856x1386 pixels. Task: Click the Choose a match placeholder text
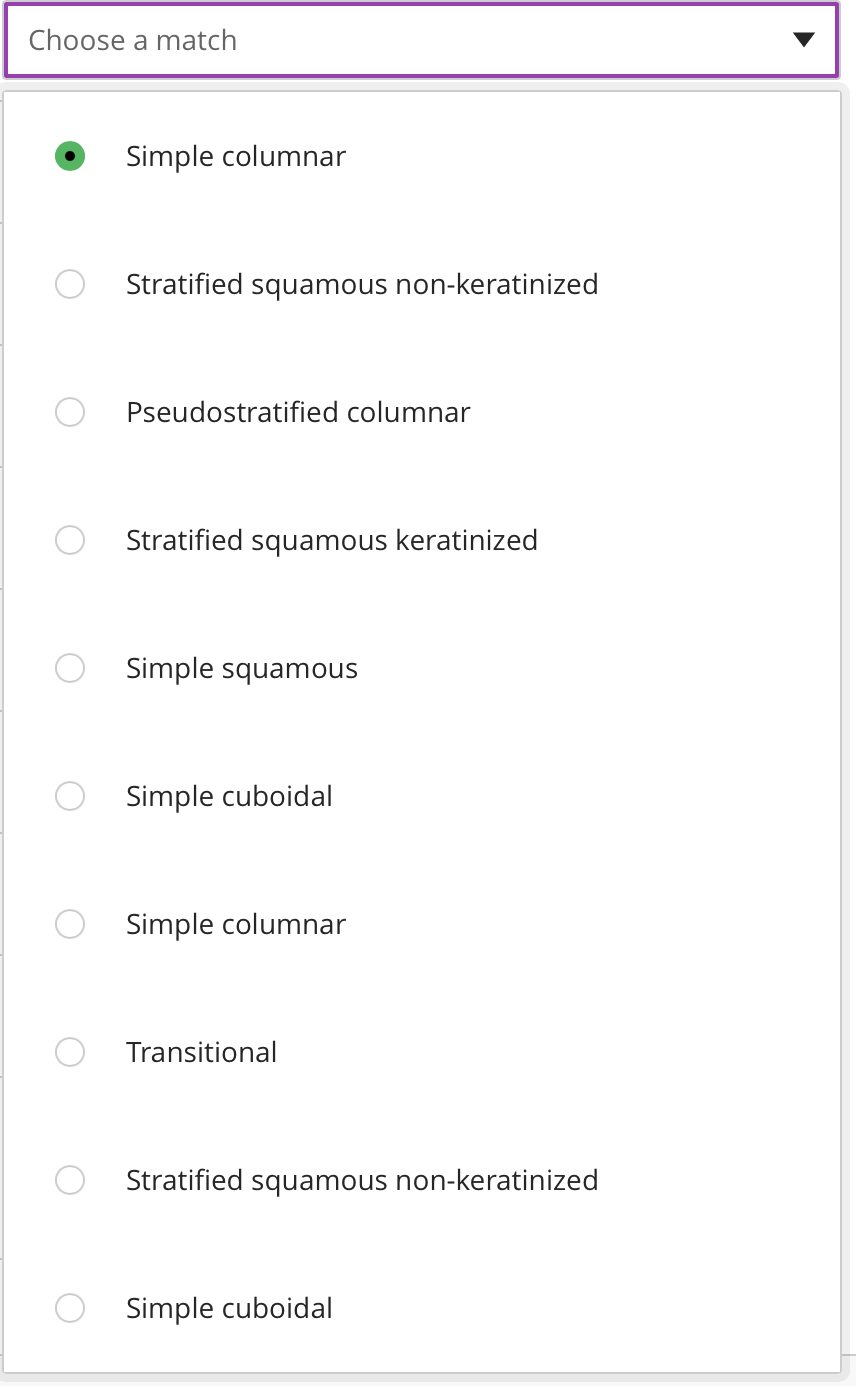[x=133, y=40]
